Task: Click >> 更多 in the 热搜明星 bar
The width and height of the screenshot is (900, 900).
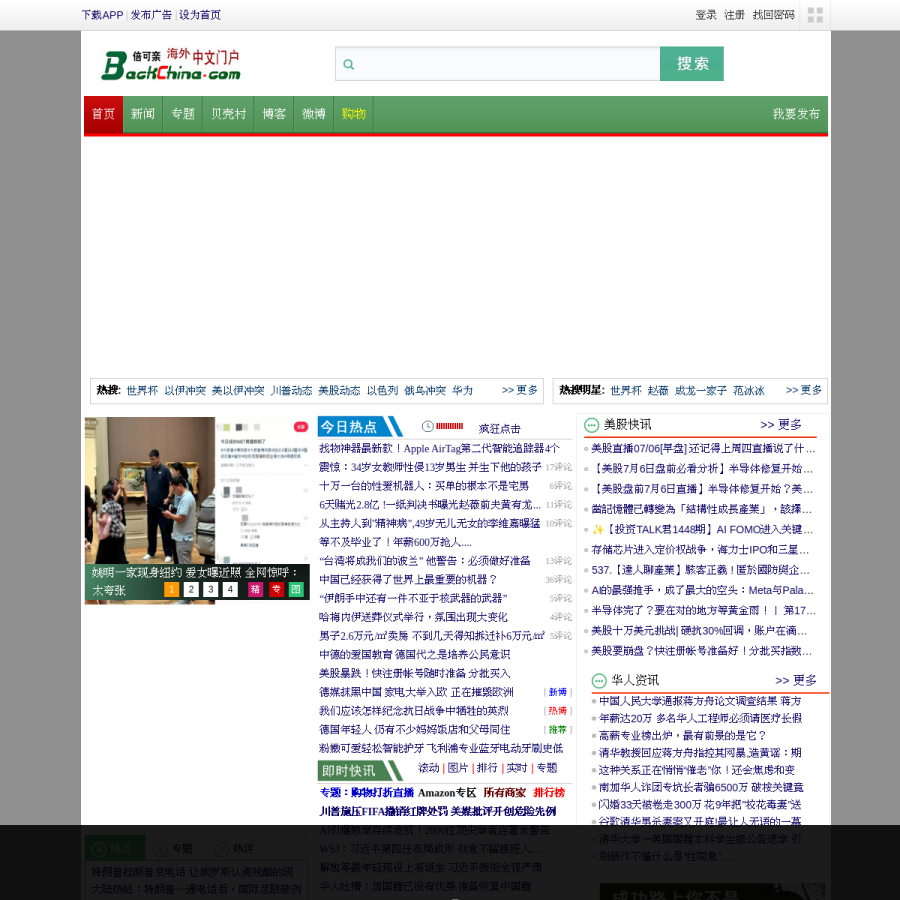Action: coord(804,390)
